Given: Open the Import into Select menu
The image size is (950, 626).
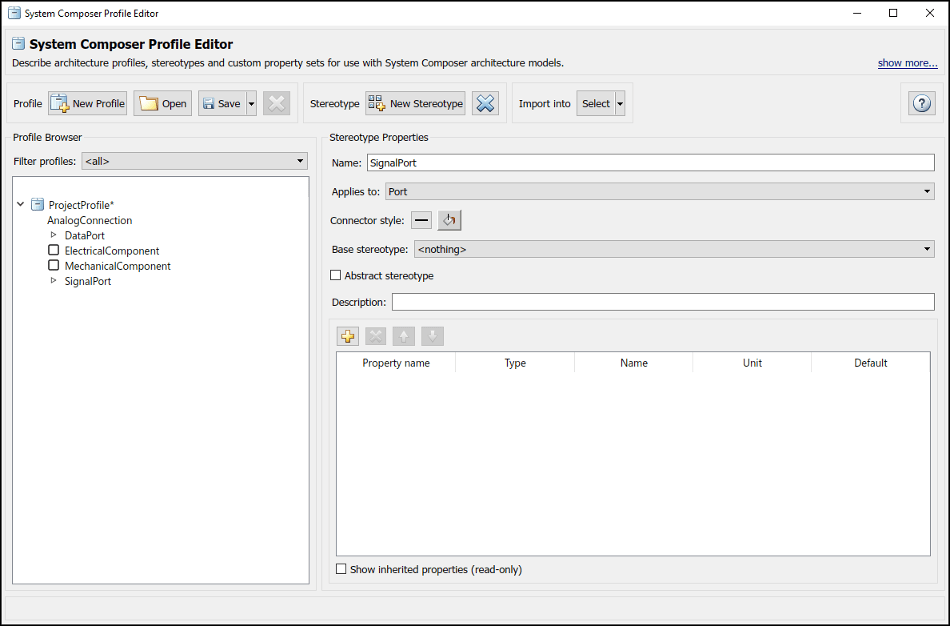Looking at the screenshot, I should coord(599,103).
